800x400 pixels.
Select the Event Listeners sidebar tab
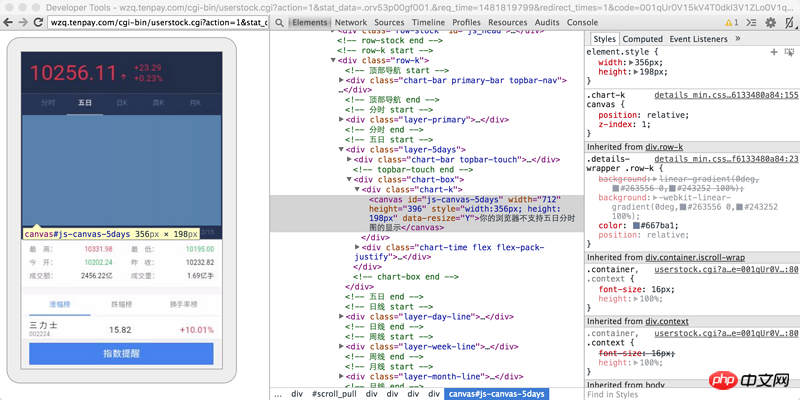pyautogui.click(x=698, y=39)
